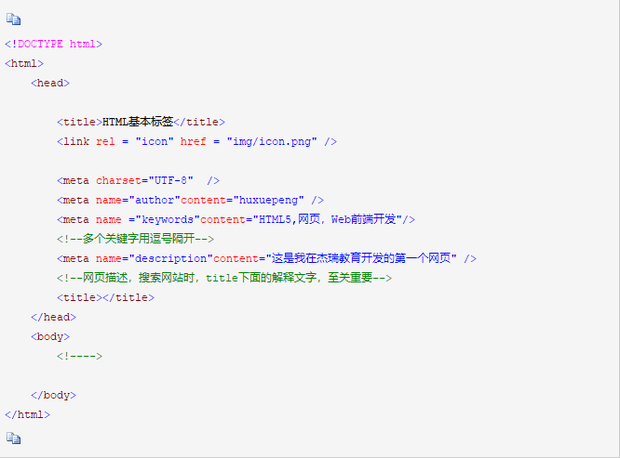
Task: Click the title text HTML基本标签
Action: 138,122
